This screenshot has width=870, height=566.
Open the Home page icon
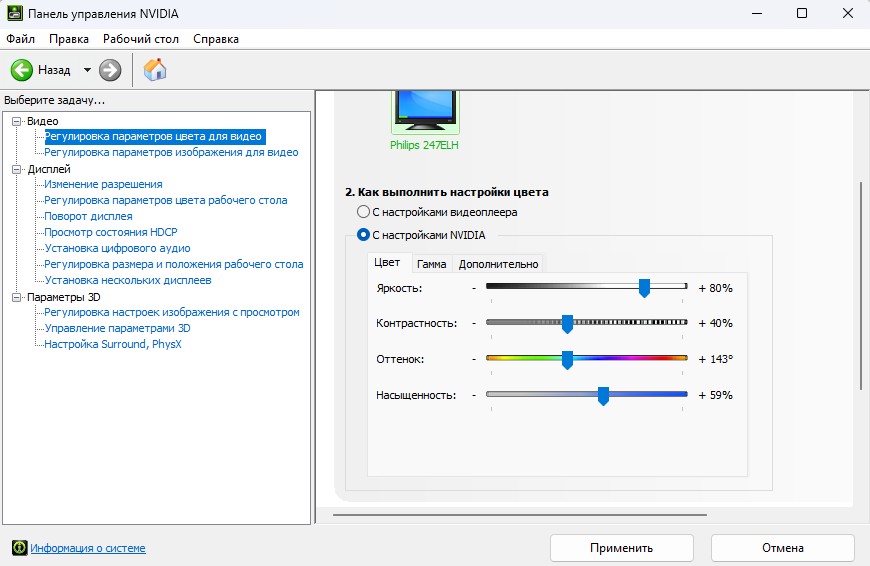coord(155,70)
